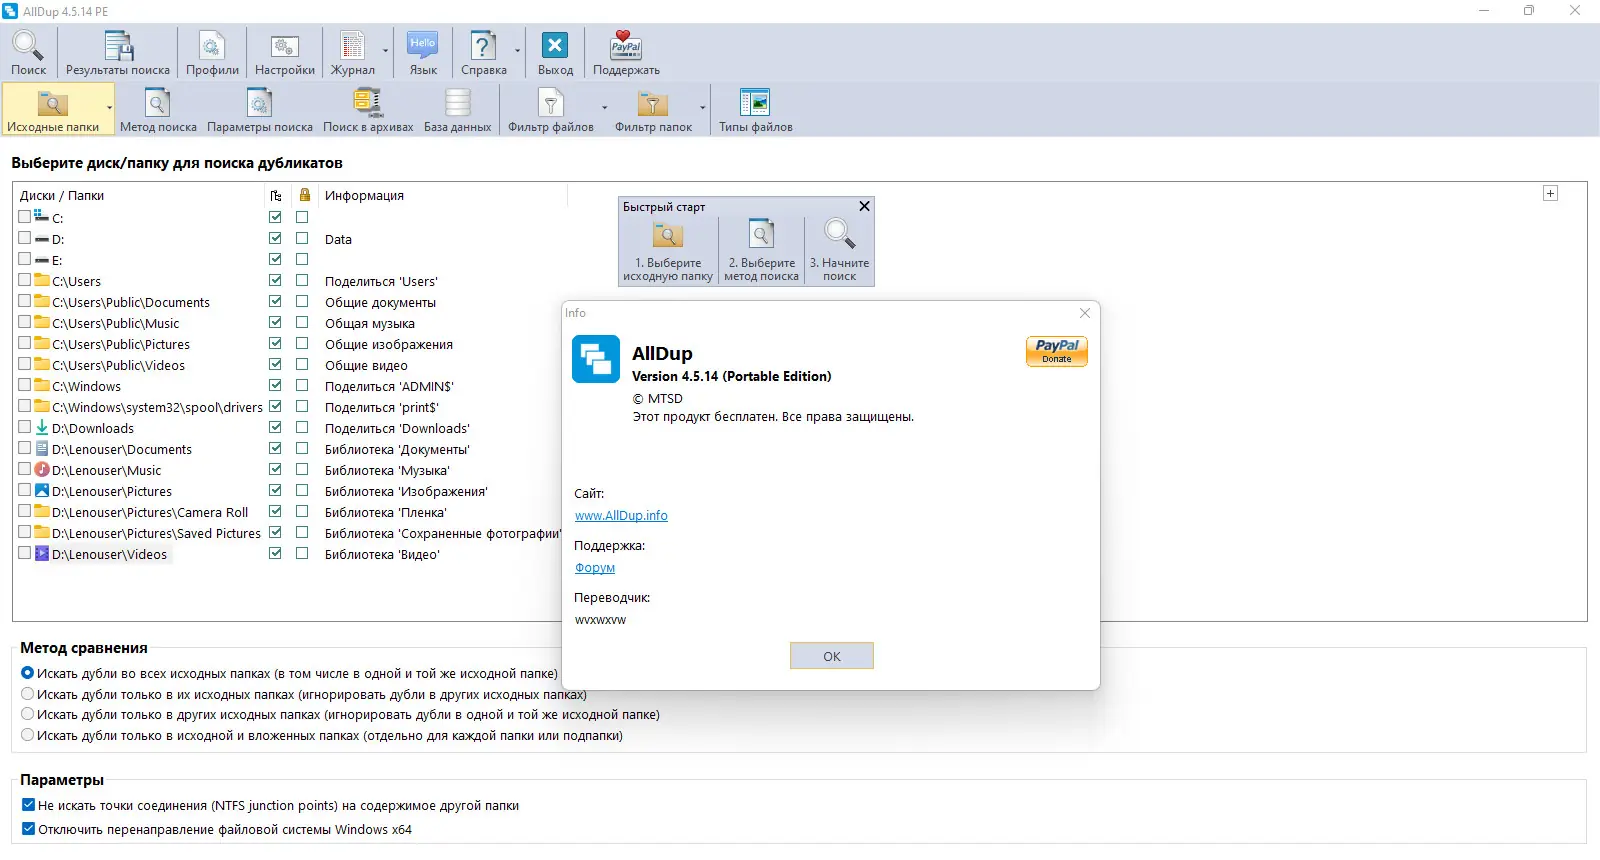Check the D:\Downloads folder checkbox
This screenshot has width=1600, height=860.
tap(25, 427)
